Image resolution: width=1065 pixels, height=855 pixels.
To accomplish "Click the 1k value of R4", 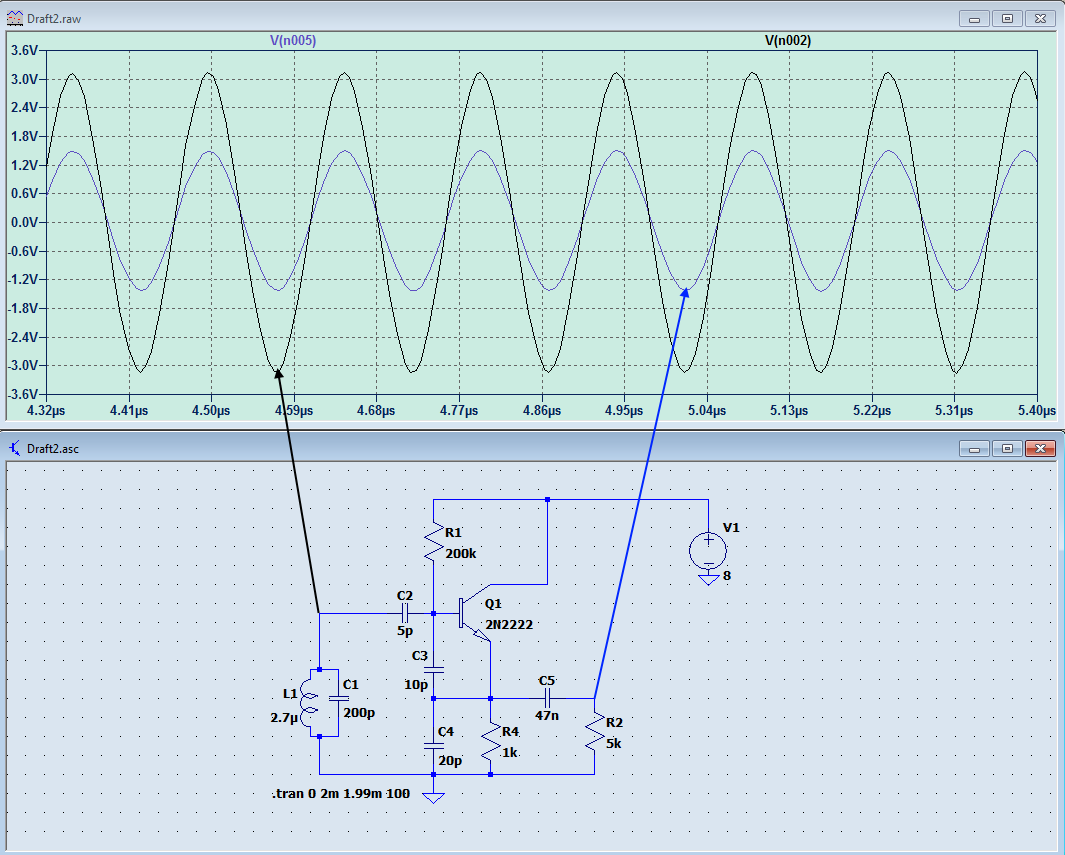I will (510, 753).
